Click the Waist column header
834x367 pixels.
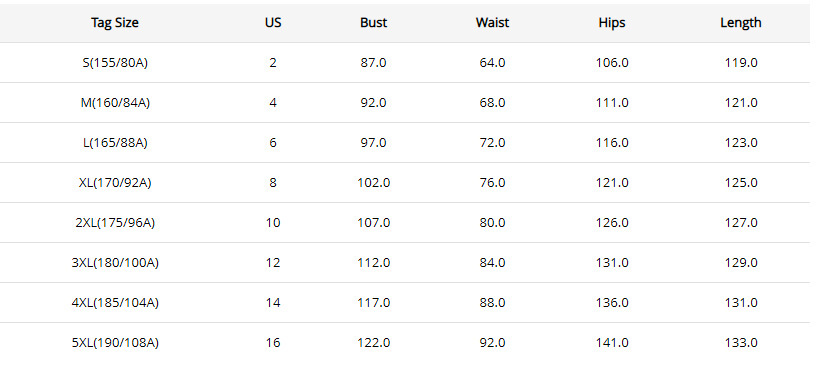pyautogui.click(x=492, y=23)
